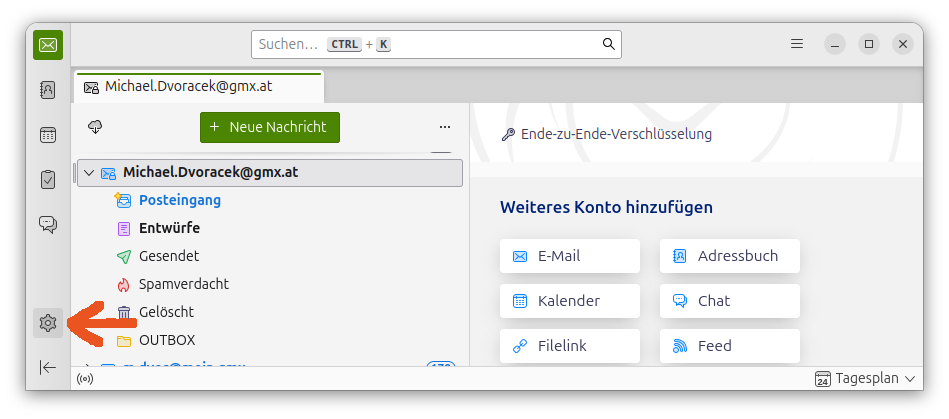The image size is (949, 419).
Task: Open the Entwürfe folder
Action: [x=169, y=228]
